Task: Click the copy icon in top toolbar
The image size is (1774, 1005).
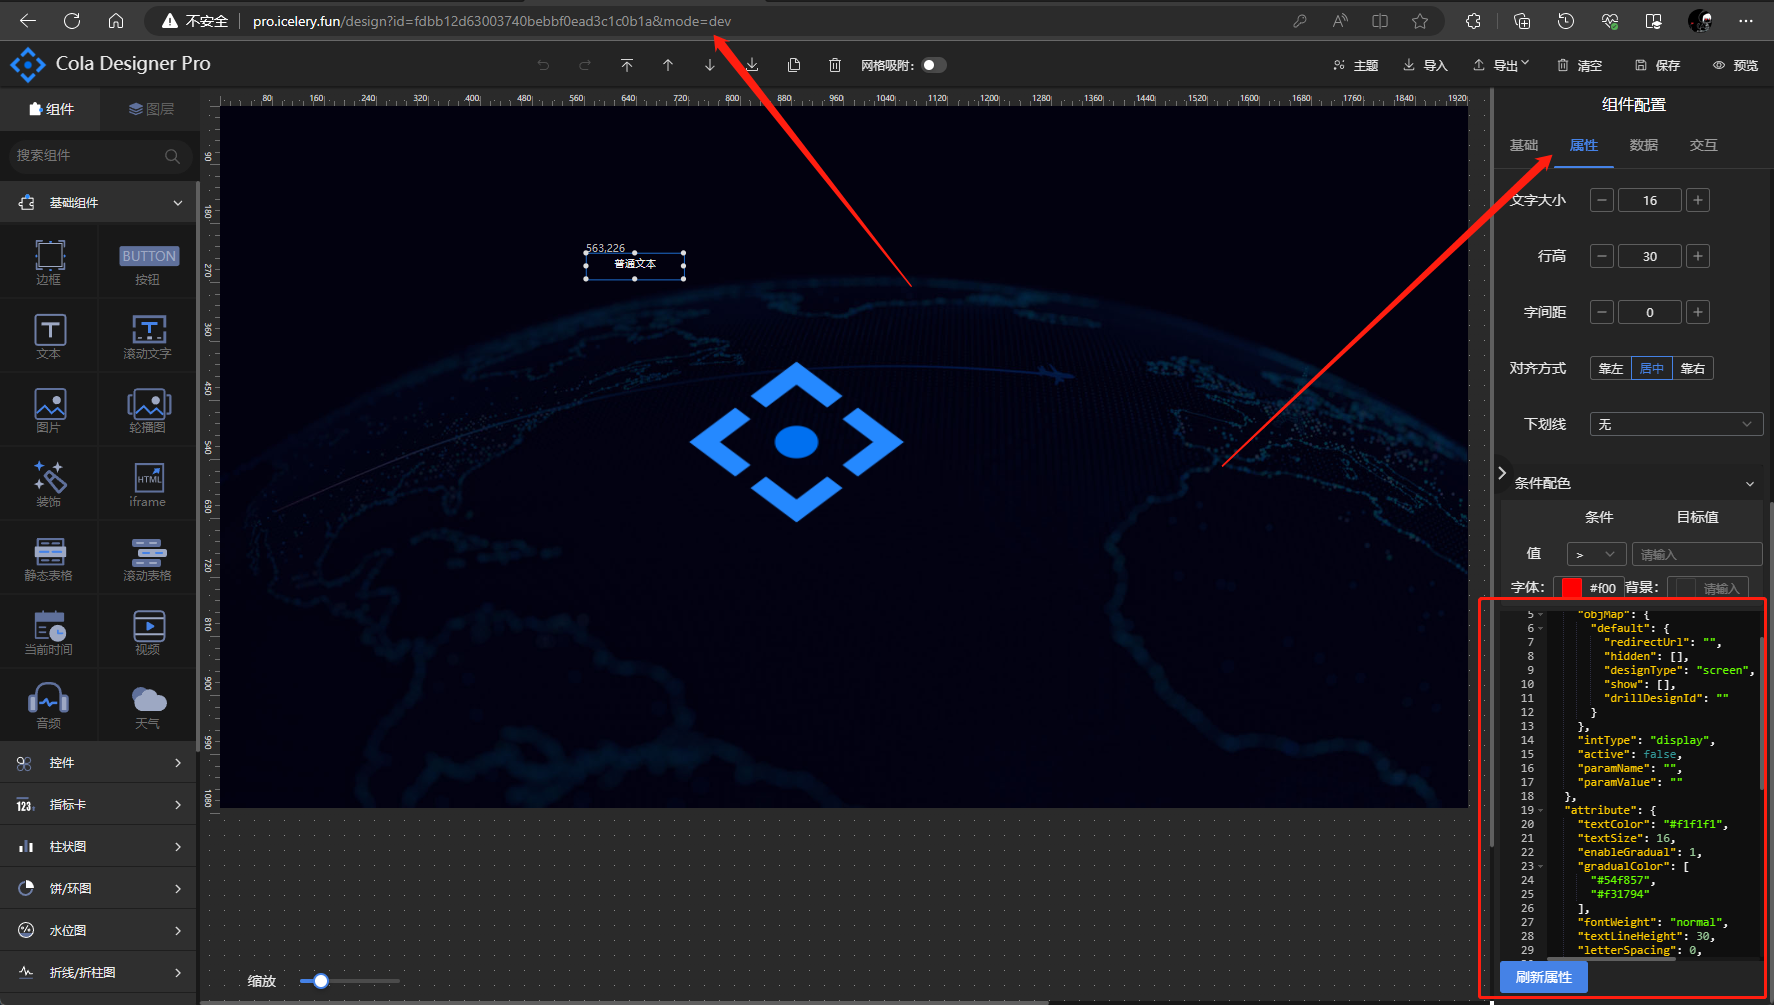Action: click(x=794, y=65)
